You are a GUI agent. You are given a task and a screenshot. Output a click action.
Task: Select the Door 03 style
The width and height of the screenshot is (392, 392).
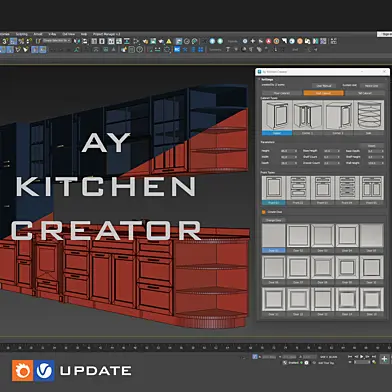tap(322, 238)
